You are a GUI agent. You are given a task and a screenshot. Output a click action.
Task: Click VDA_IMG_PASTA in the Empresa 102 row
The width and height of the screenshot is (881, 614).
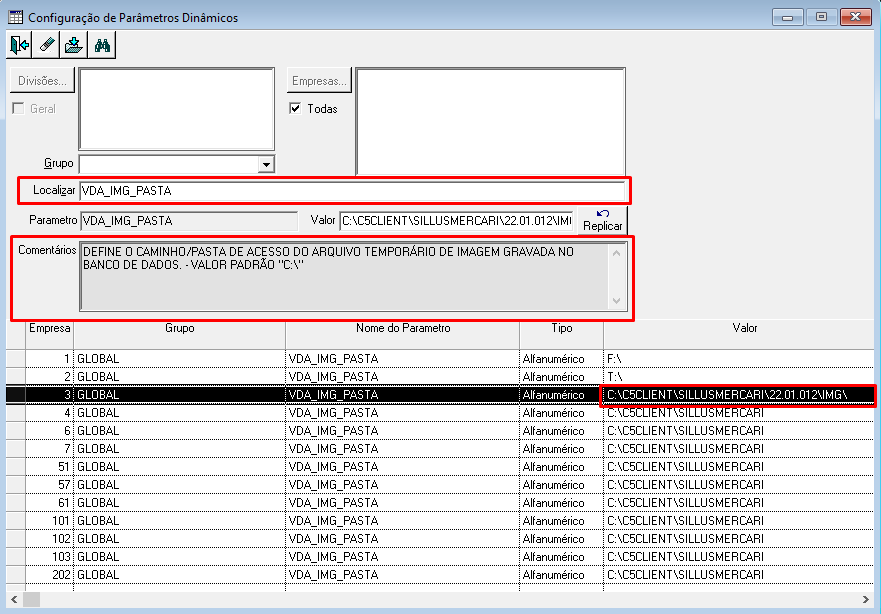[x=403, y=539]
